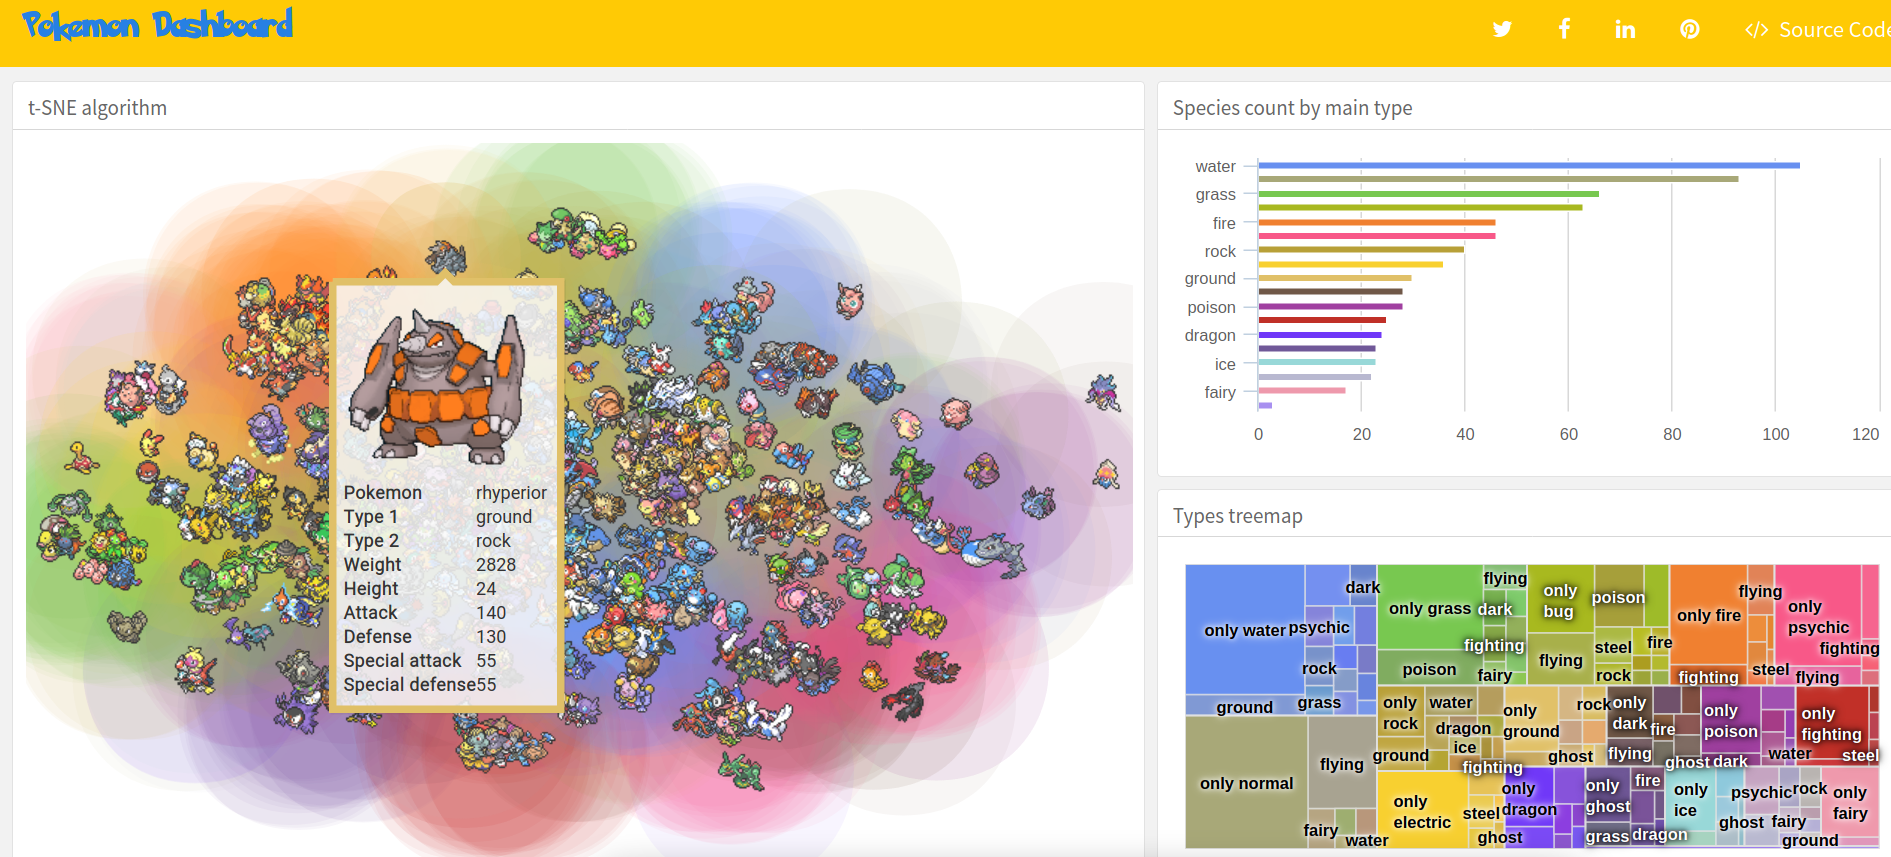Select the 'only bug' treemap block
This screenshot has width=1891, height=857.
(1559, 600)
